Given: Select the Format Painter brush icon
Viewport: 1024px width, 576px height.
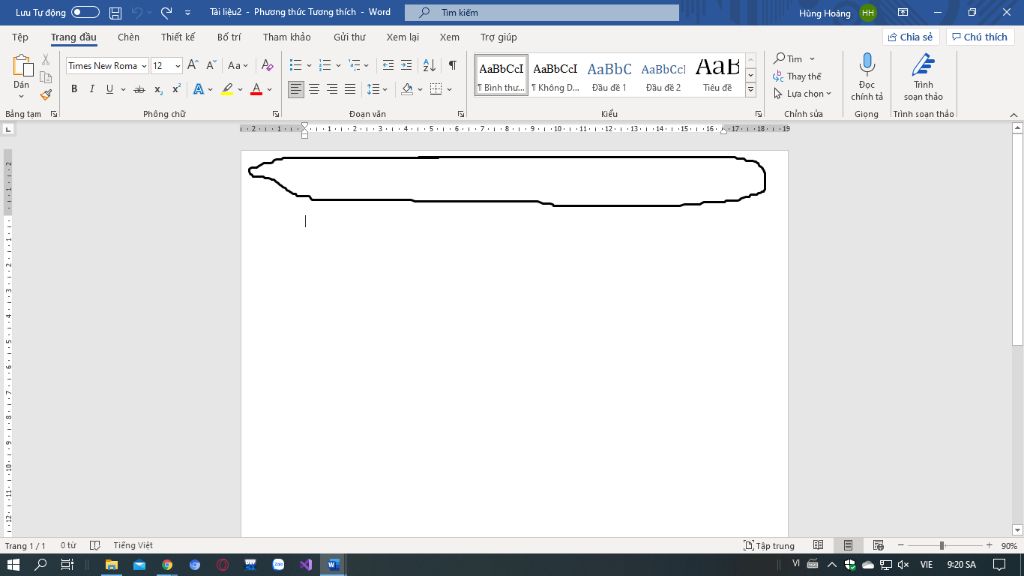Looking at the screenshot, I should (46, 95).
